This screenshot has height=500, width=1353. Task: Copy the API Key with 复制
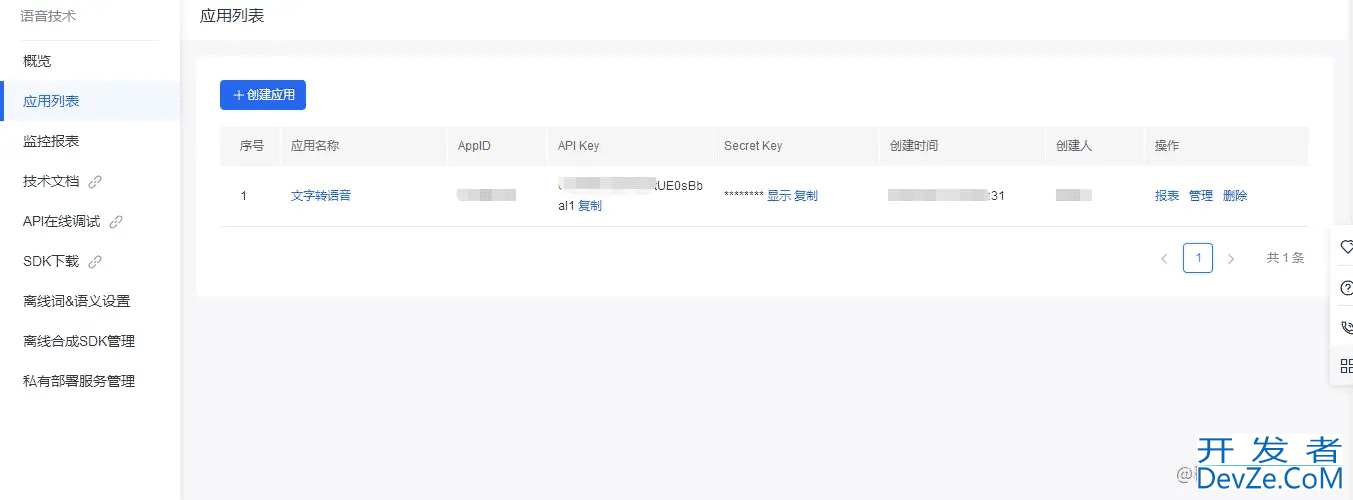pyautogui.click(x=590, y=206)
